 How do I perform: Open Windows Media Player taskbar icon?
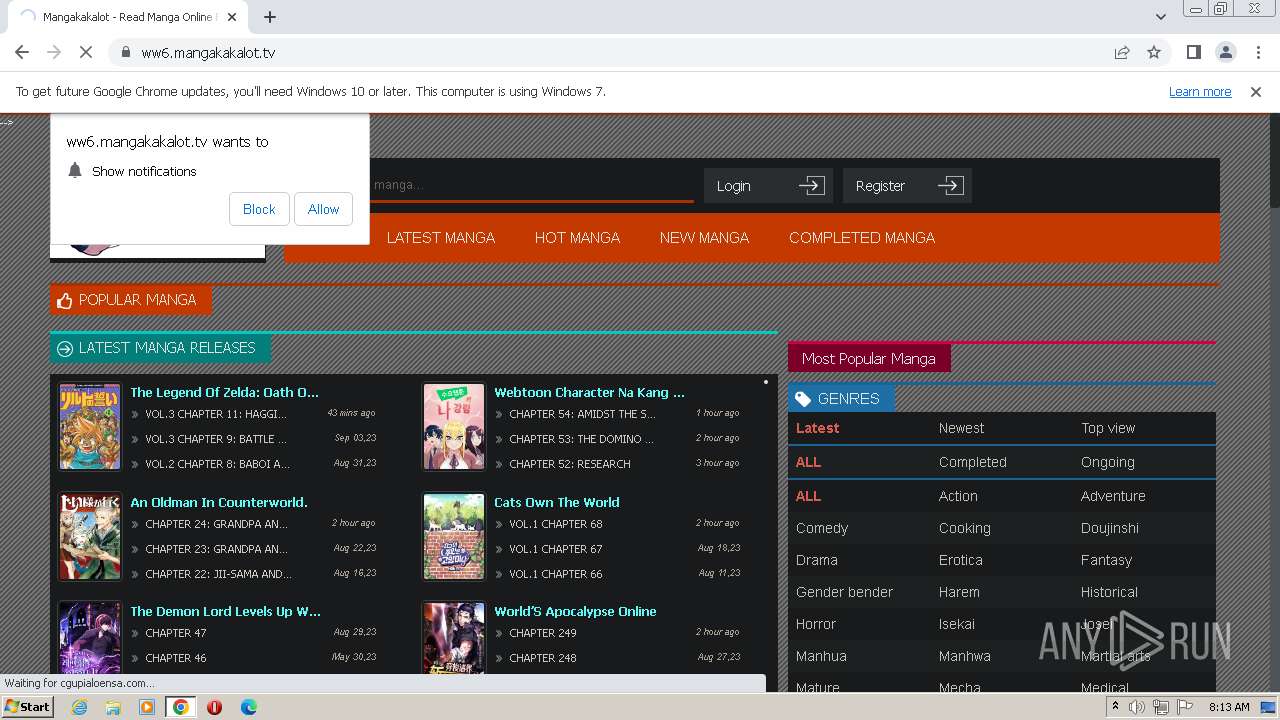tap(147, 707)
